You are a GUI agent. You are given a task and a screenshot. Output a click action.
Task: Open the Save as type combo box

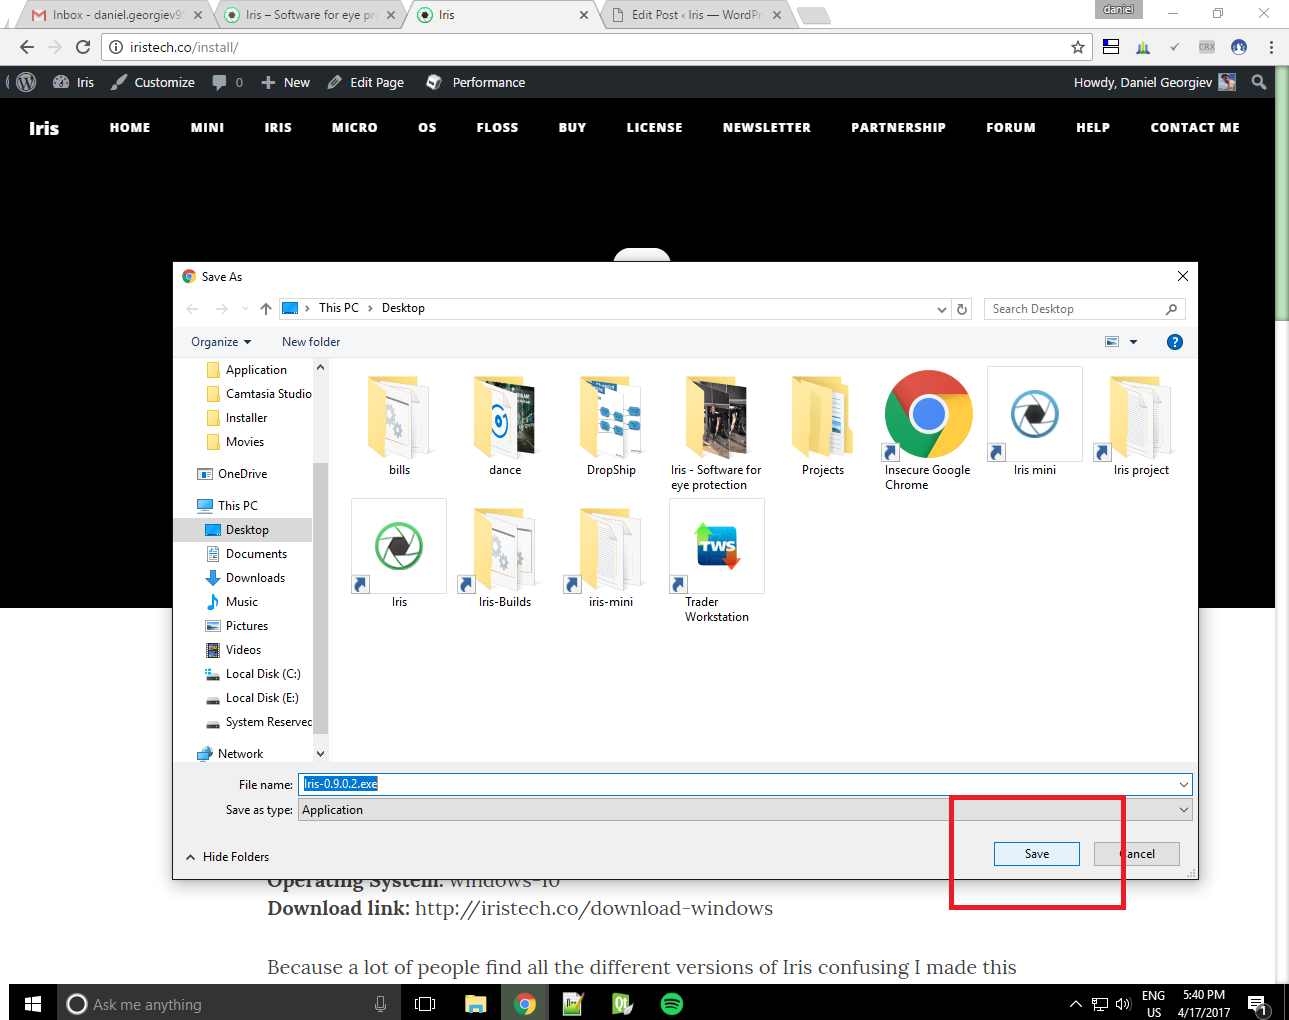(745, 810)
